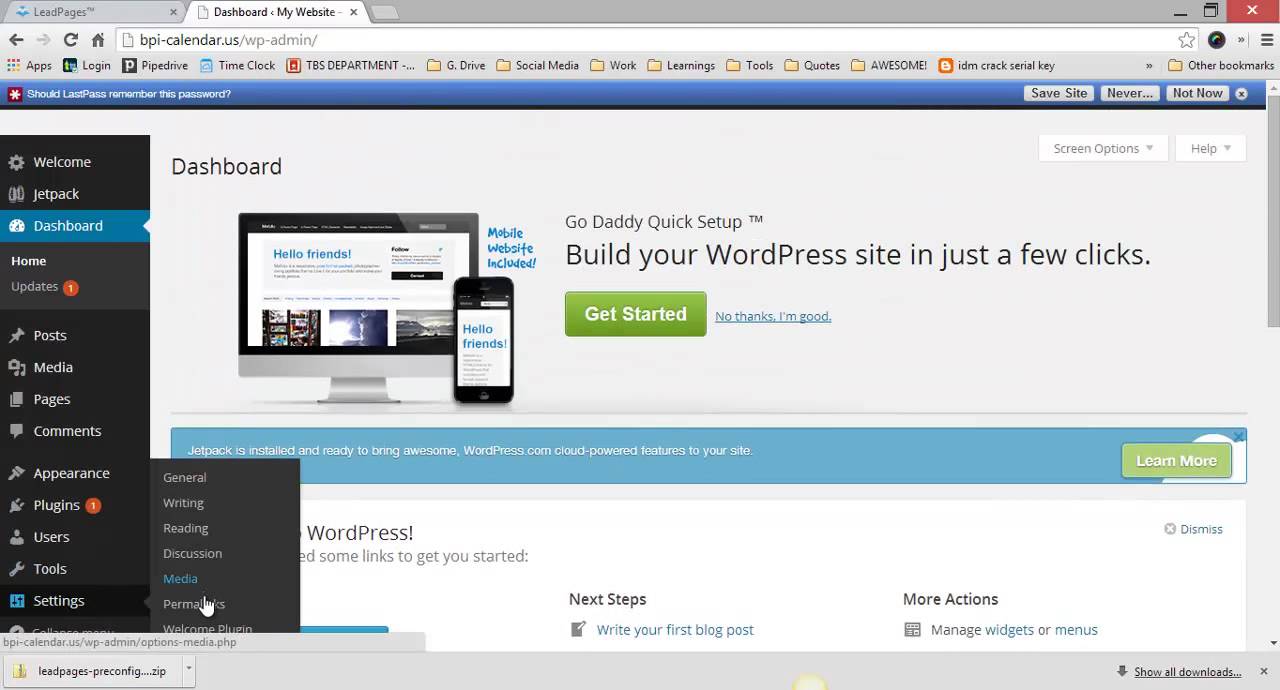The image size is (1280, 690).
Task: Click the Plugins plug icon
Action: click(x=16, y=505)
